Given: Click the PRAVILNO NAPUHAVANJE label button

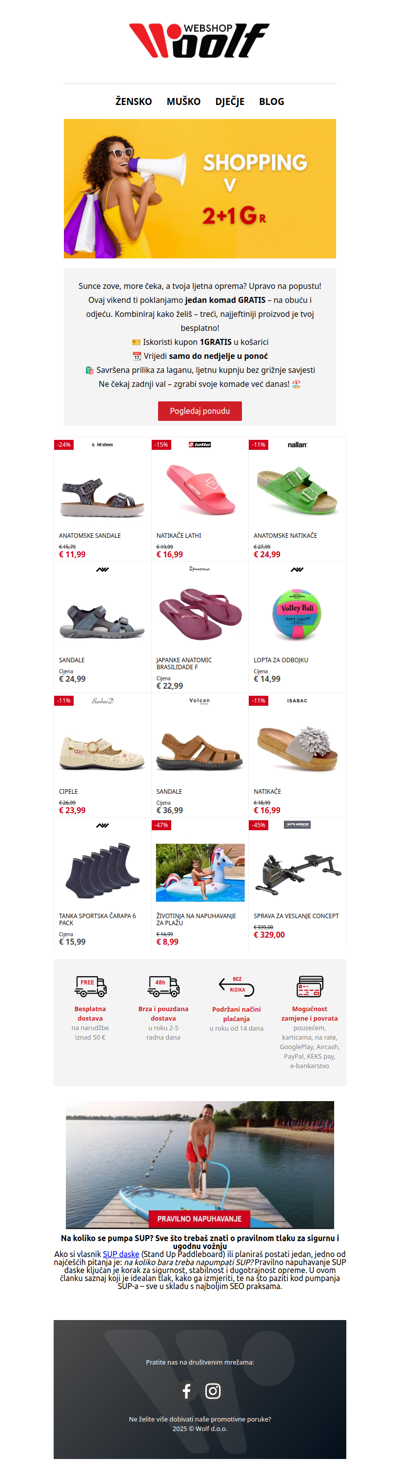Looking at the screenshot, I should point(199,1219).
